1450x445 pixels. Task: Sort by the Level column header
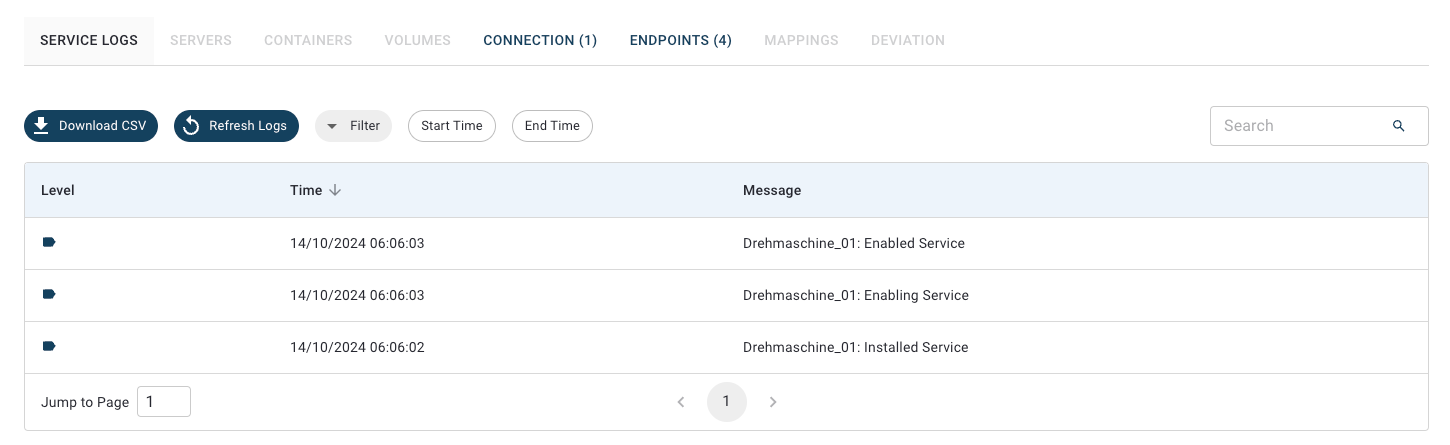[x=58, y=190]
